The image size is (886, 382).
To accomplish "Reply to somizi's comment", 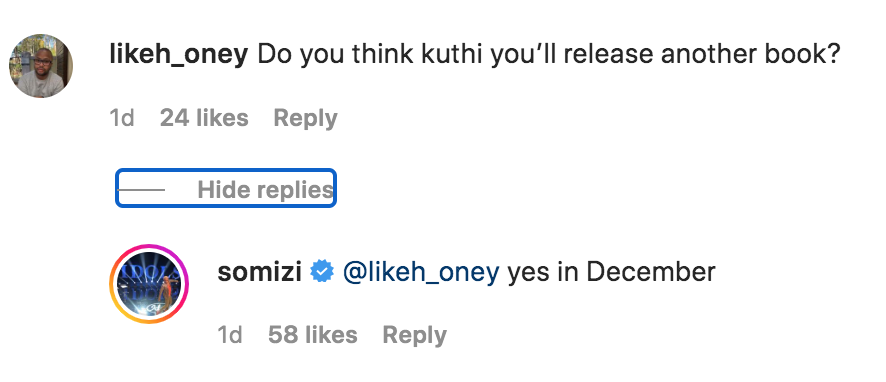I will click(x=414, y=336).
